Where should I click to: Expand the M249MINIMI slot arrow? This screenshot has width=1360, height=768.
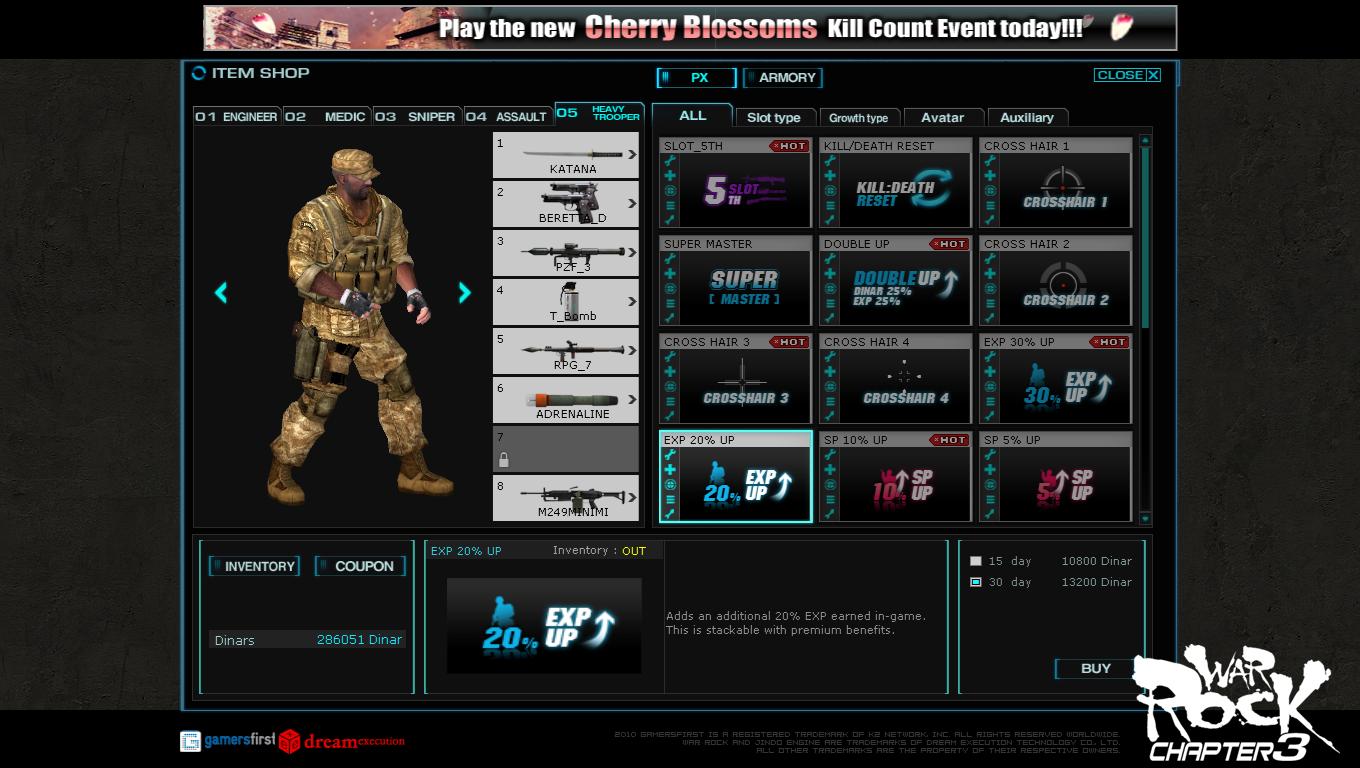pyautogui.click(x=632, y=498)
